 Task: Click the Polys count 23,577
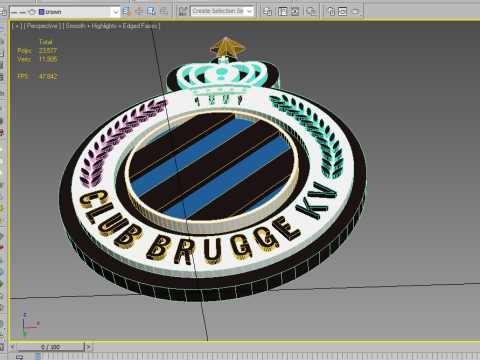(x=48, y=51)
